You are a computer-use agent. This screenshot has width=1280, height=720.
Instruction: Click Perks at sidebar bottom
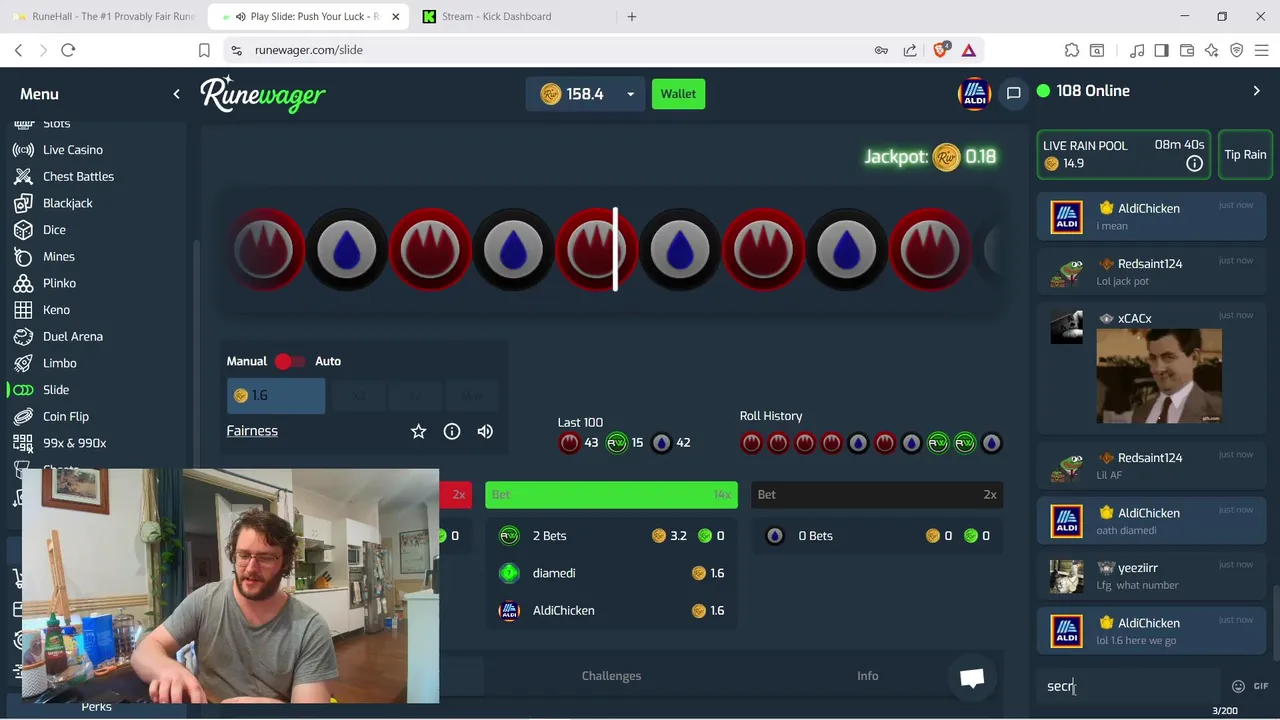tap(96, 707)
